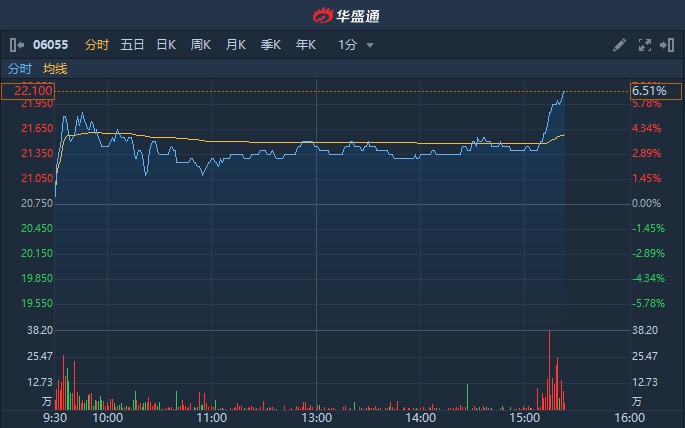This screenshot has width=685, height=428.
Task: Toggle the 分时 price line legend
Action: [x=20, y=69]
